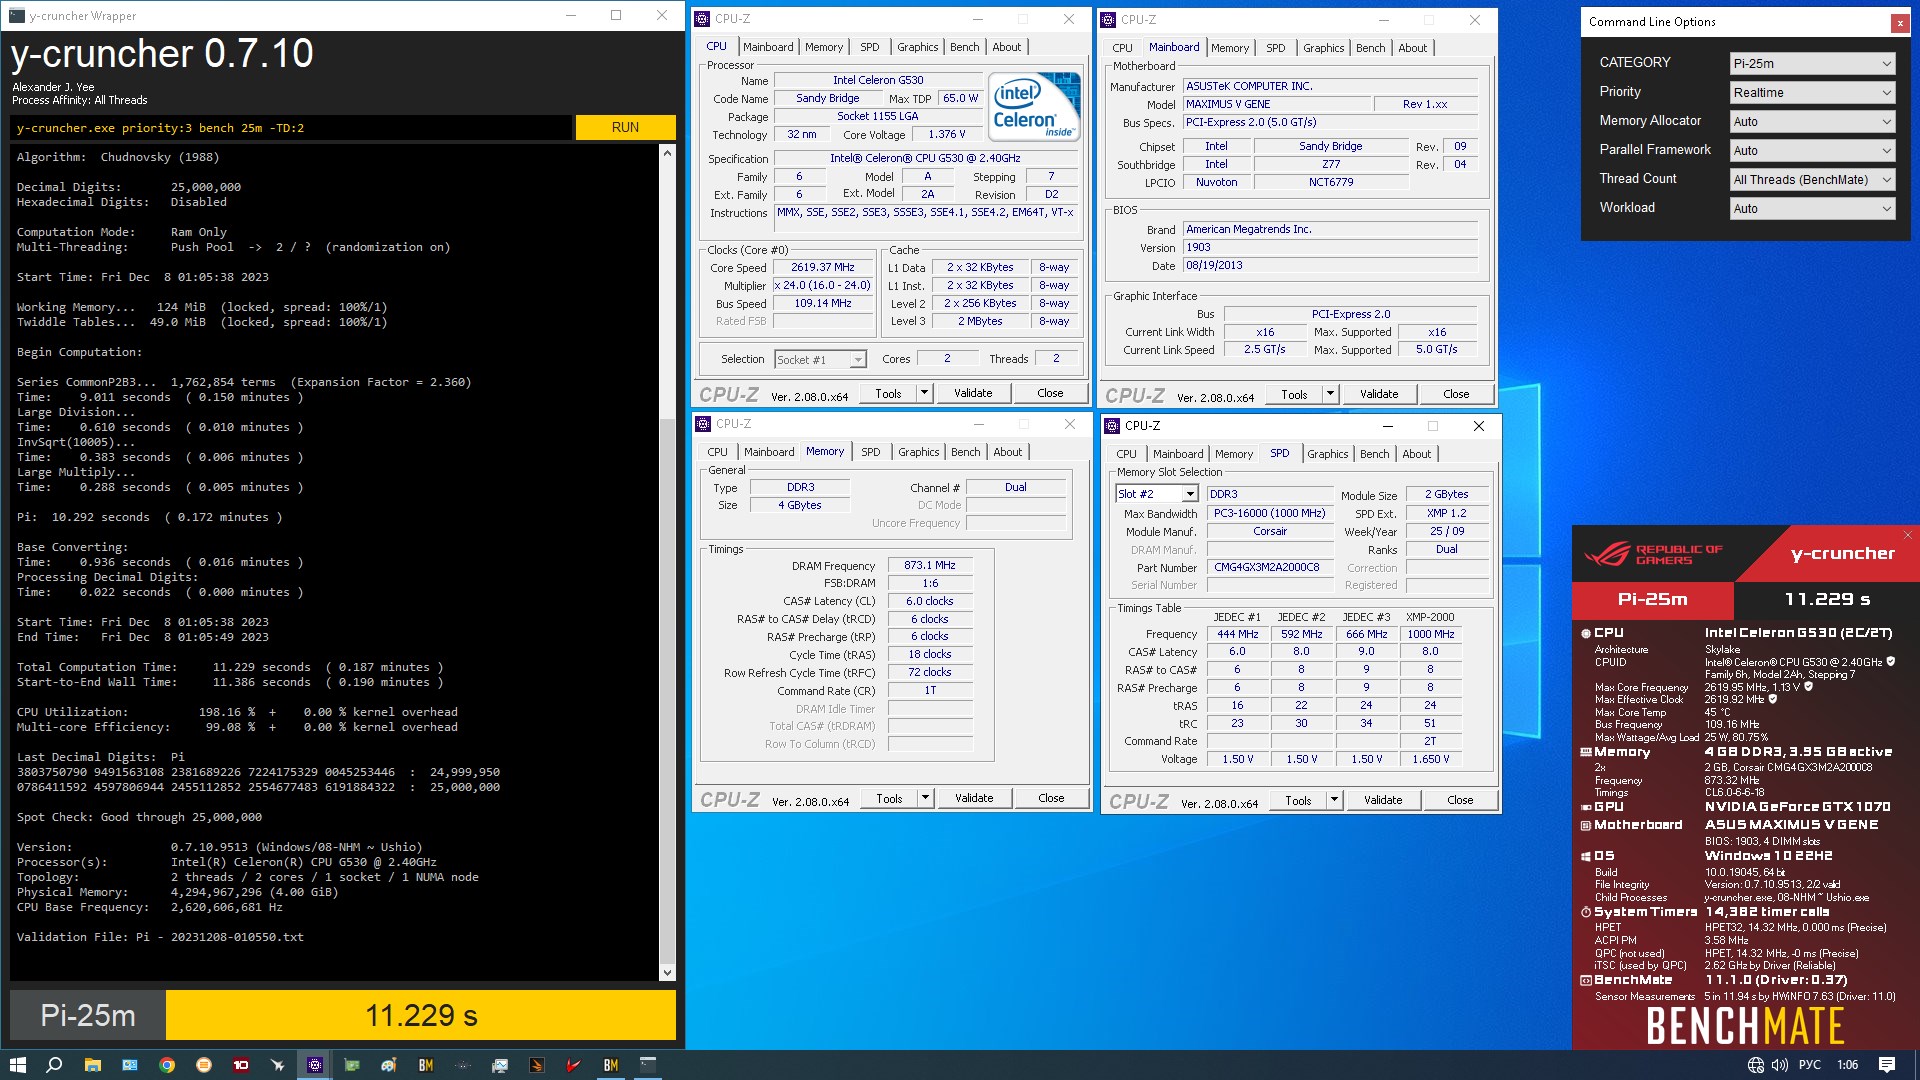Click Validate in CPU tab CPU-Z window
Viewport: 1920px width, 1080px height.
tap(973, 393)
